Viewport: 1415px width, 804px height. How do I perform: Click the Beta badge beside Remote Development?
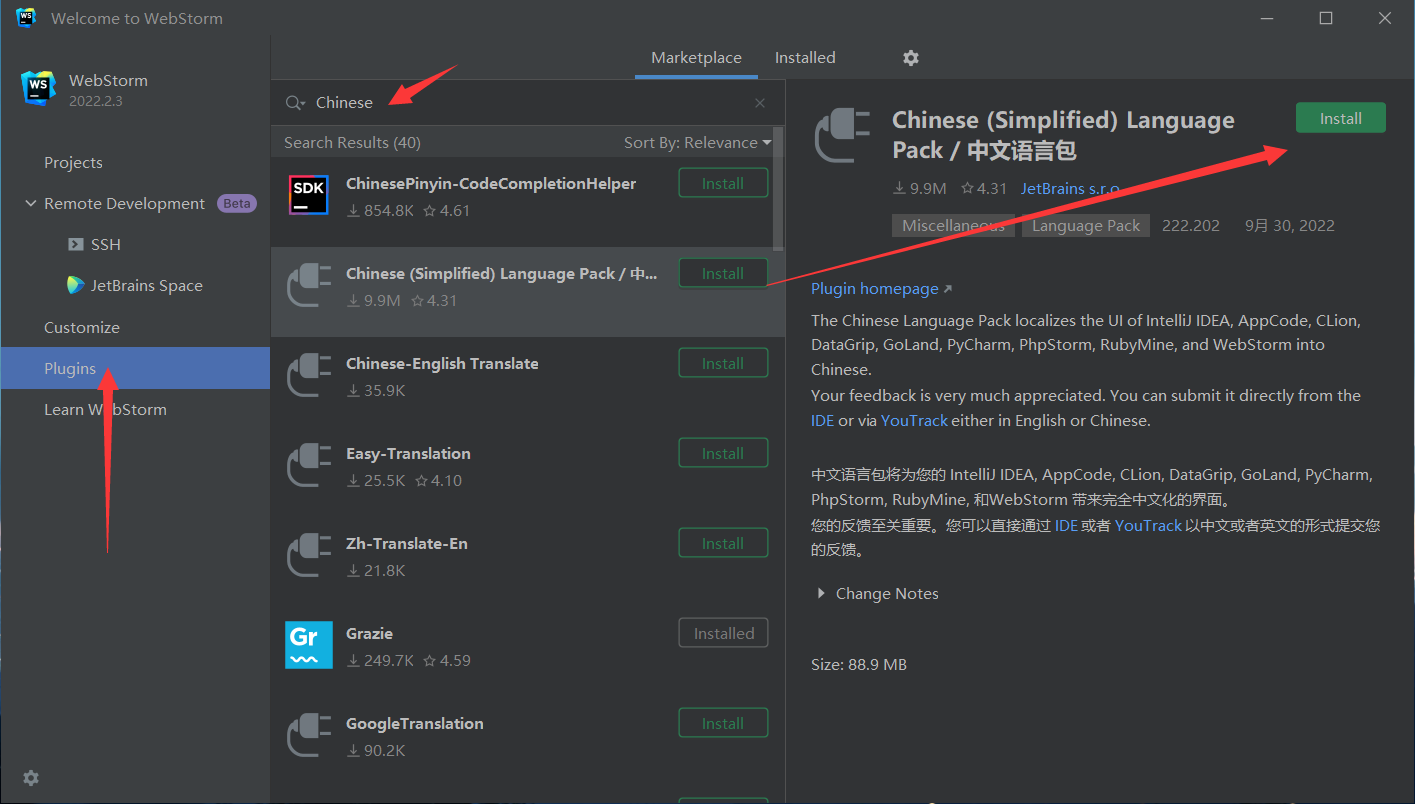(x=237, y=203)
